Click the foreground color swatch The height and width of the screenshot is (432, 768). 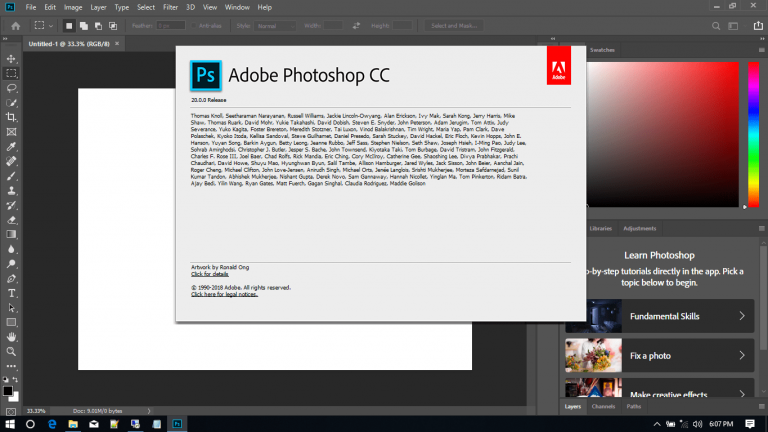7,391
